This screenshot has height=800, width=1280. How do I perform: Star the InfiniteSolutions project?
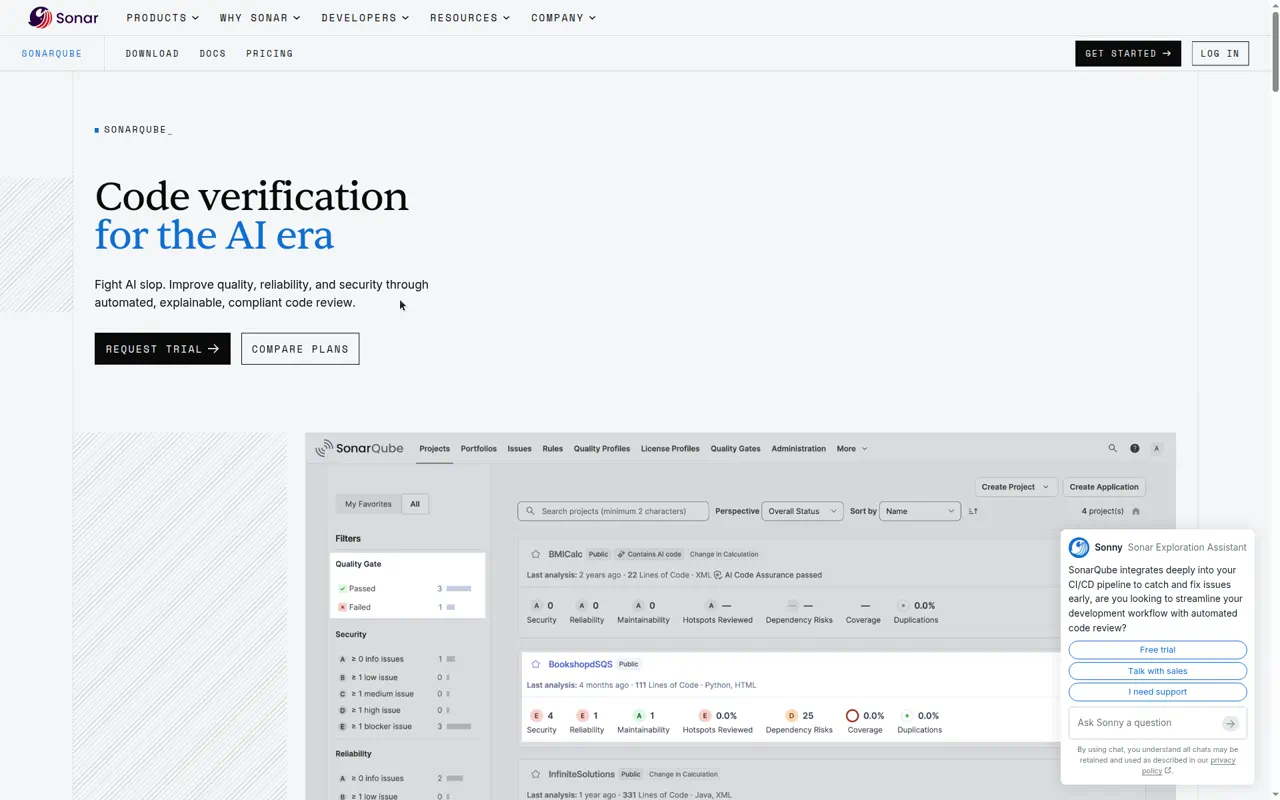pyautogui.click(x=536, y=774)
